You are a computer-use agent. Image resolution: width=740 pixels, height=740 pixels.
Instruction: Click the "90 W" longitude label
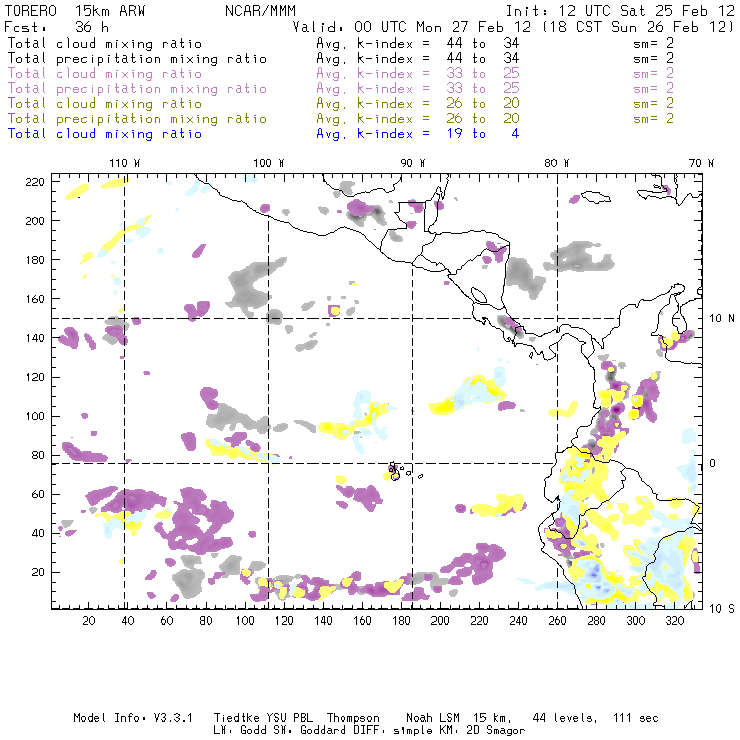413,163
